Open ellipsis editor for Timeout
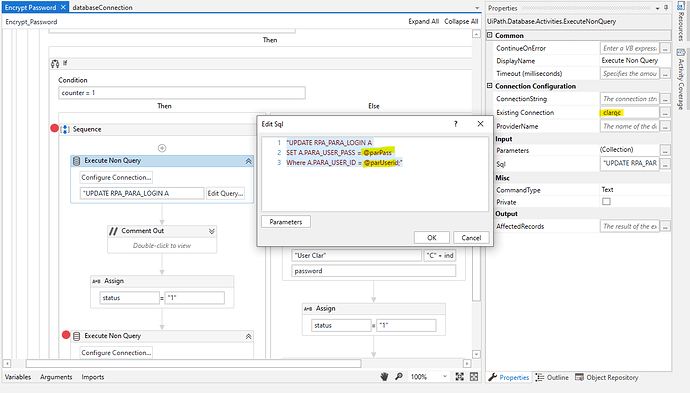This screenshot has width=690, height=393. coord(665,73)
